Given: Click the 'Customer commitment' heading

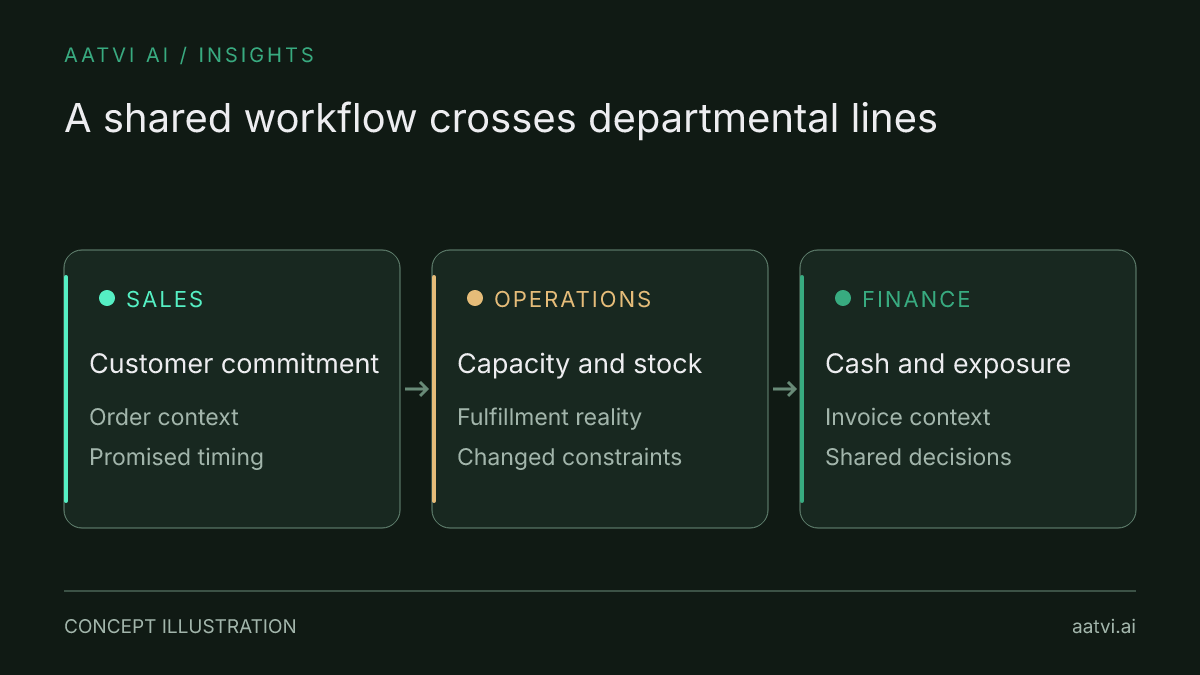Looking at the screenshot, I should [x=234, y=364].
